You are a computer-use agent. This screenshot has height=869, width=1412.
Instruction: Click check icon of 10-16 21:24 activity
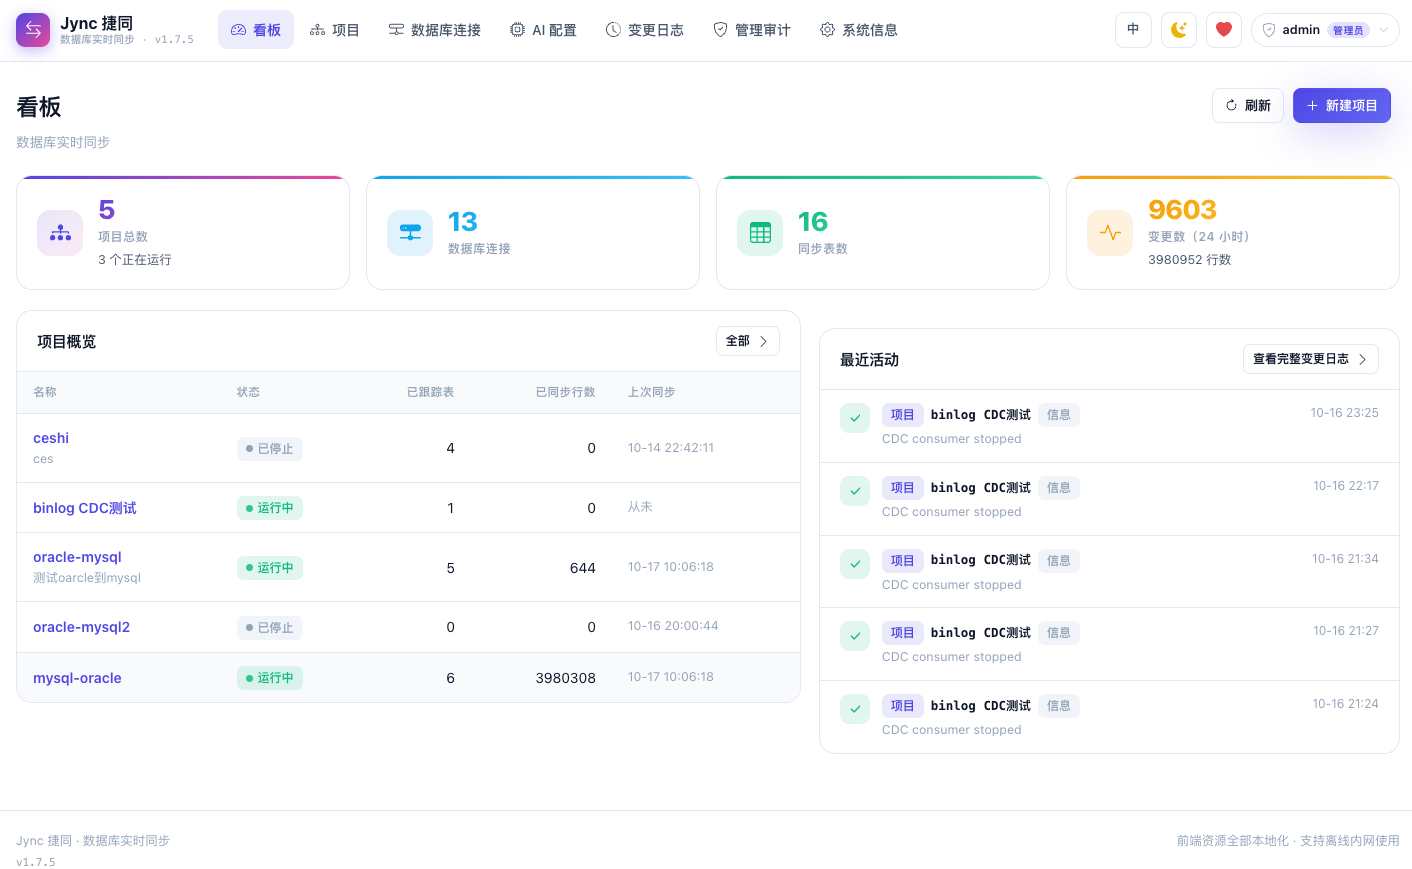point(855,709)
